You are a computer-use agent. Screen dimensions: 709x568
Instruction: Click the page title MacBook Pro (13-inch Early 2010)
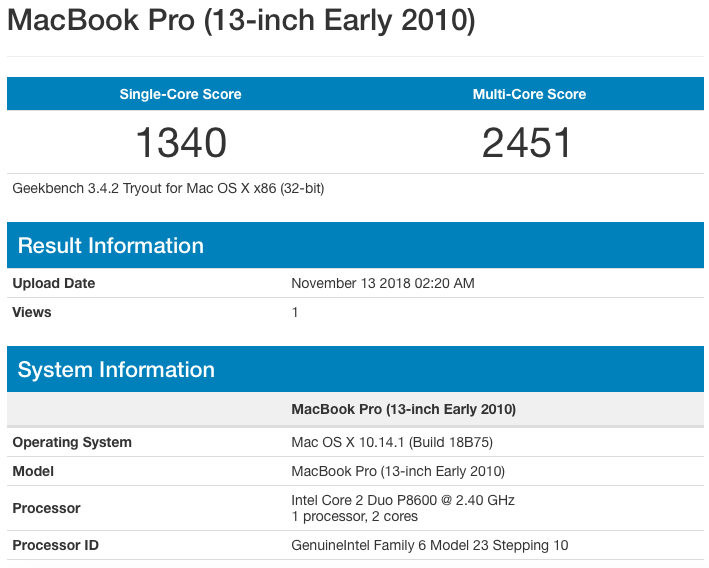pos(241,21)
